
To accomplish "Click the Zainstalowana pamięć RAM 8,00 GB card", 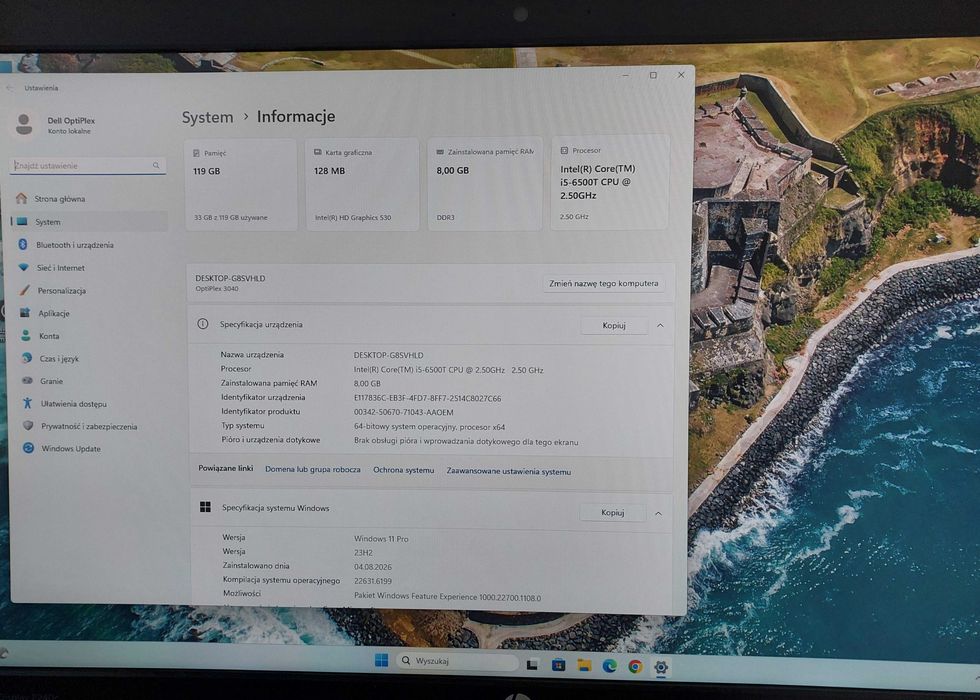I will click(485, 184).
